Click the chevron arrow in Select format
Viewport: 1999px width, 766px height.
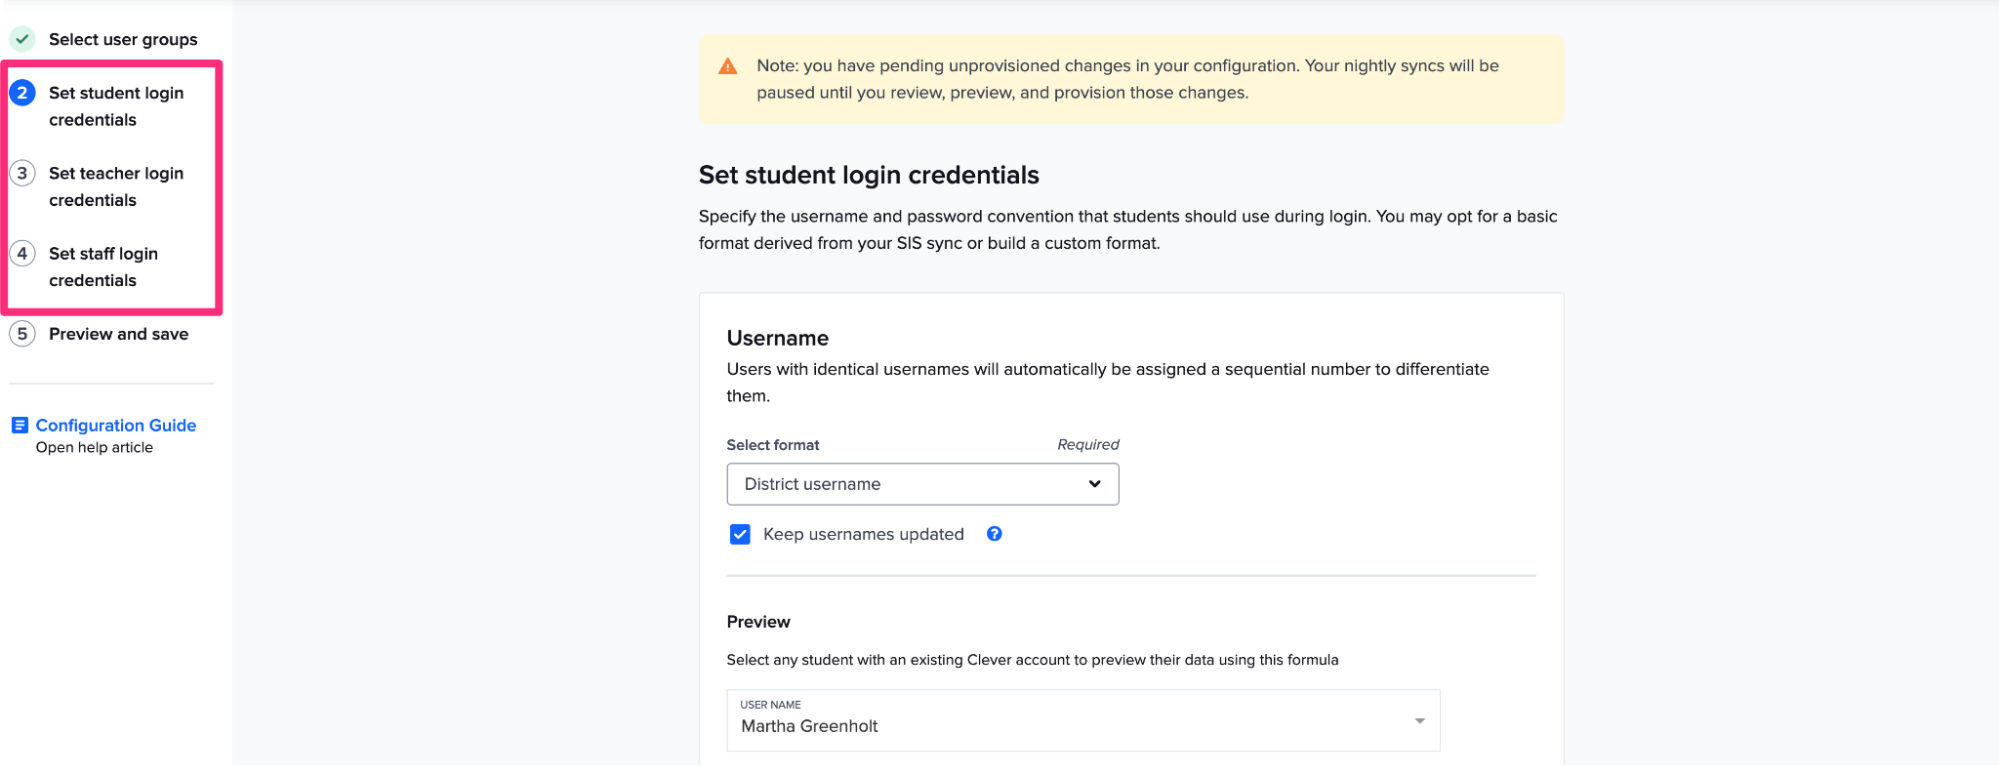coord(1094,484)
